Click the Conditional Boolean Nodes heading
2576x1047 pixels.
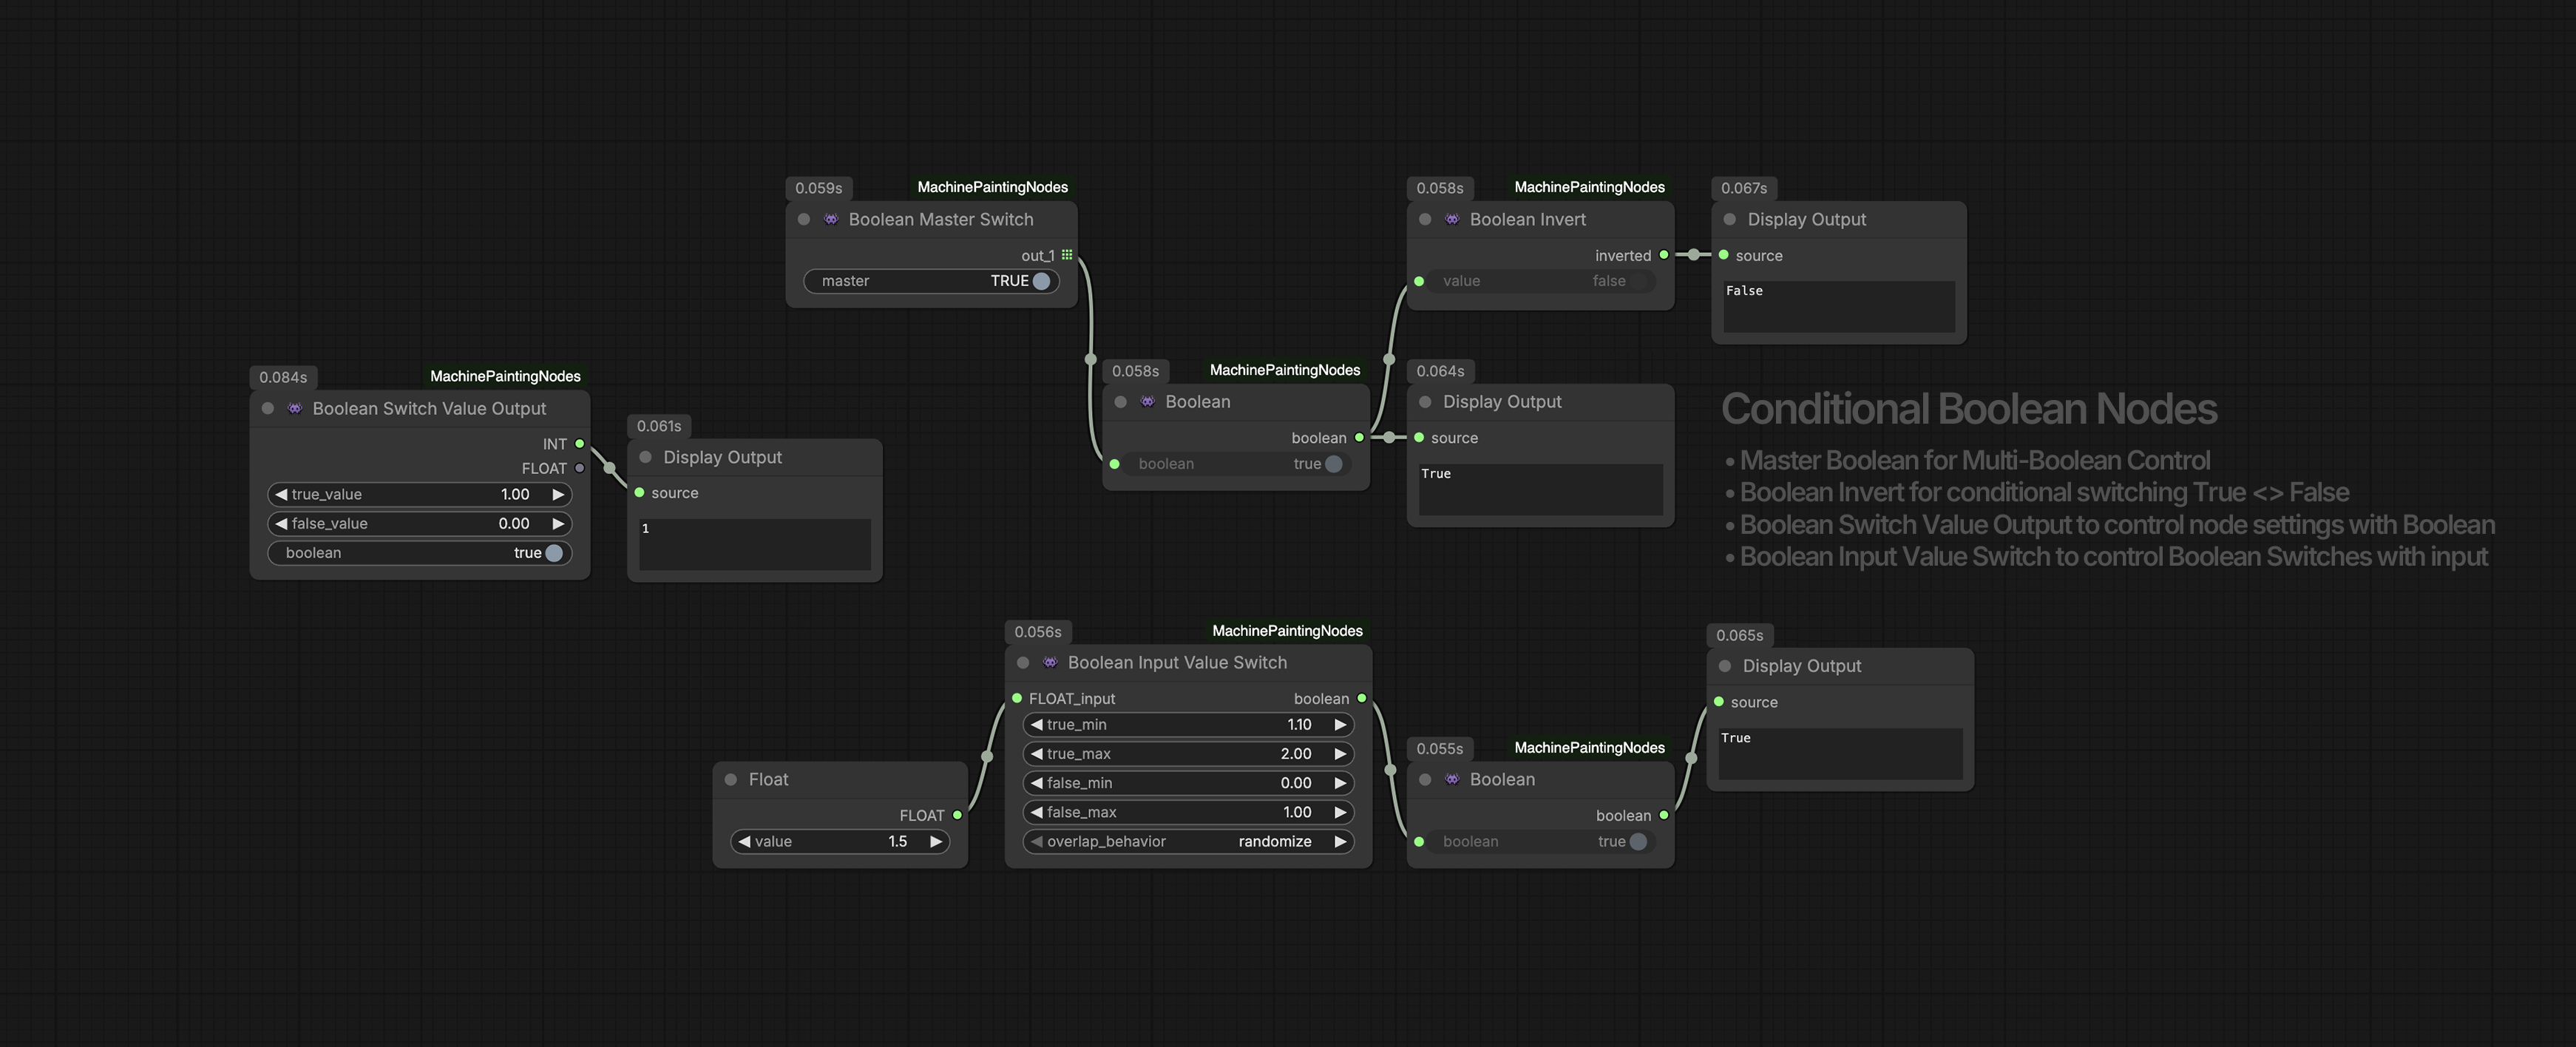click(1969, 409)
